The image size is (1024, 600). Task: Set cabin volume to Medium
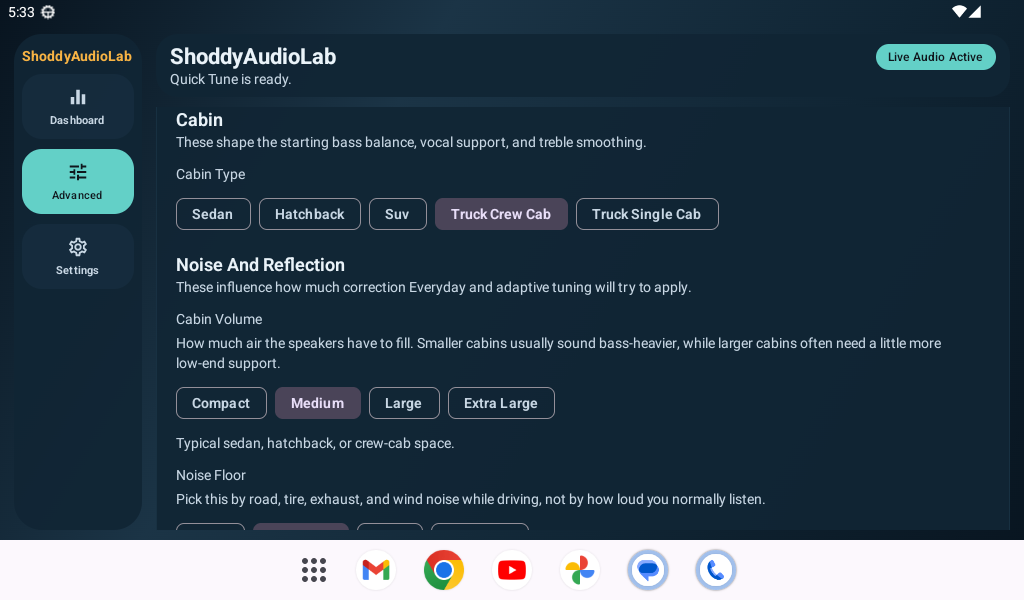coord(317,403)
